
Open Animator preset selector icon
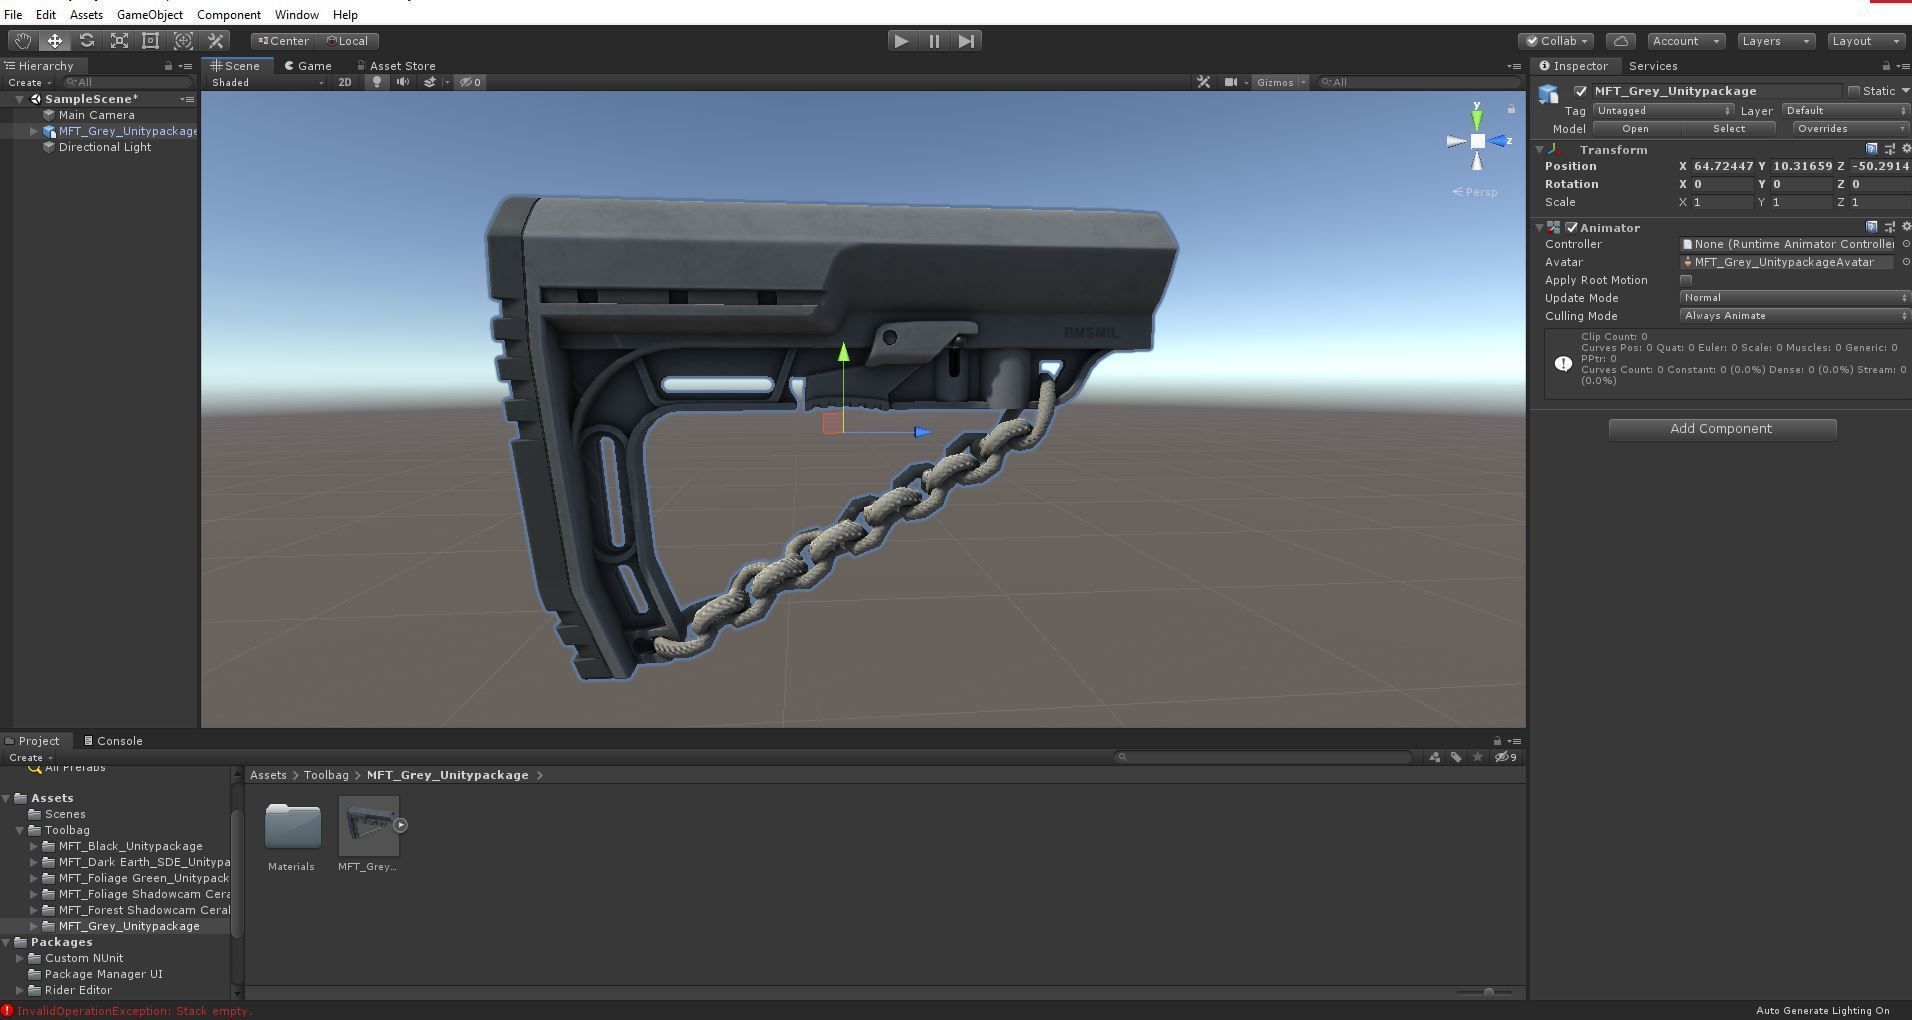pyautogui.click(x=1889, y=227)
